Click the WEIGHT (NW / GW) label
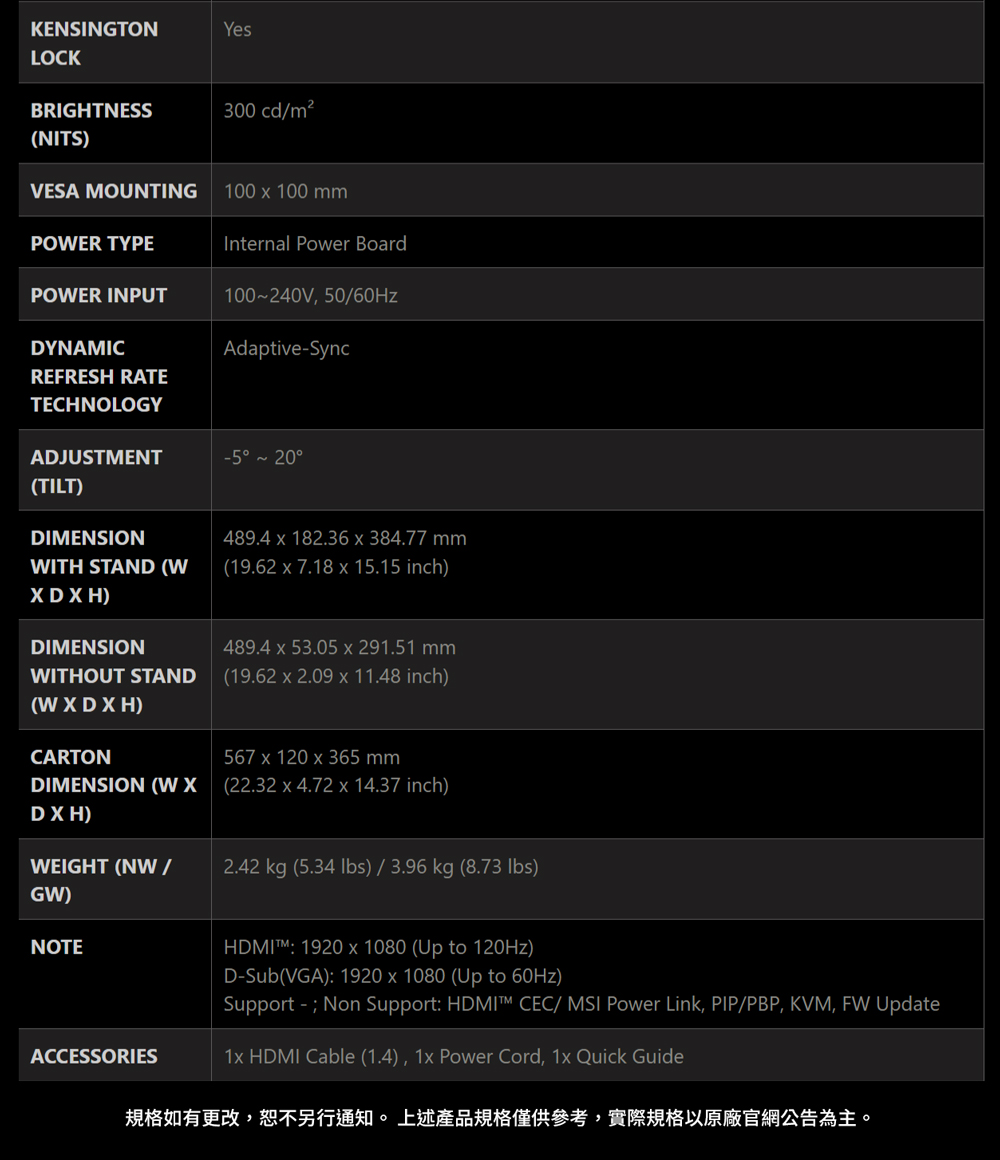 [x=101, y=880]
